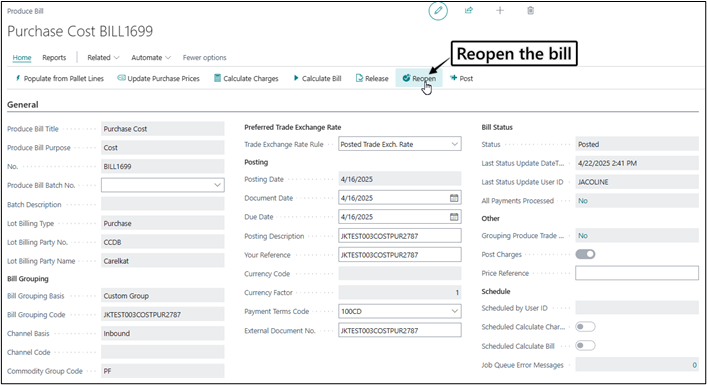Open Produce Bill Batch No. dropdown
The height and width of the screenshot is (385, 707).
pyautogui.click(x=217, y=185)
